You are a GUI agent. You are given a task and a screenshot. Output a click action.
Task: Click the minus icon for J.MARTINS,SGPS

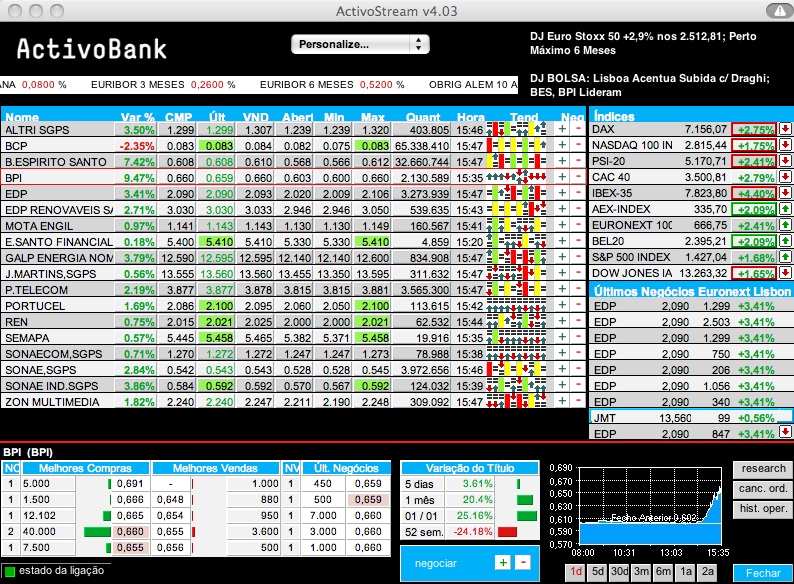(578, 273)
